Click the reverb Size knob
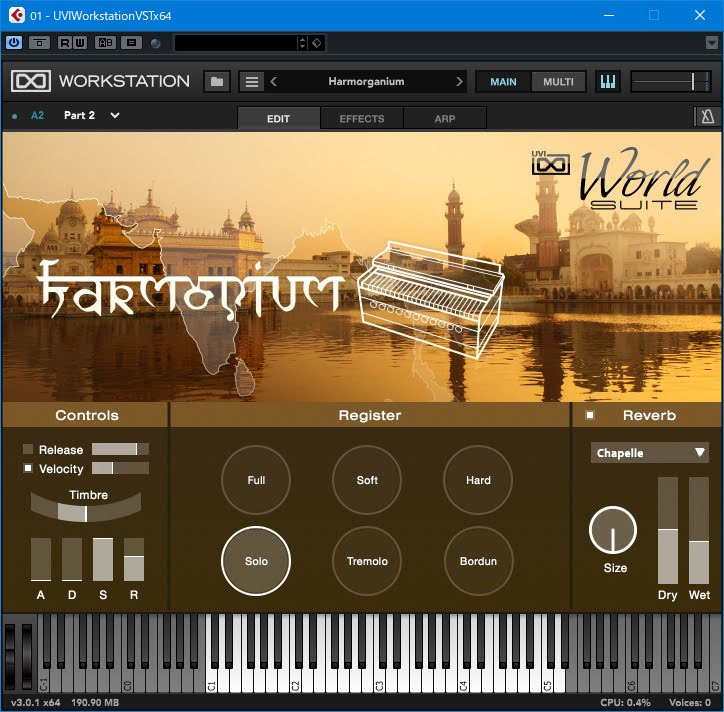 click(x=613, y=530)
